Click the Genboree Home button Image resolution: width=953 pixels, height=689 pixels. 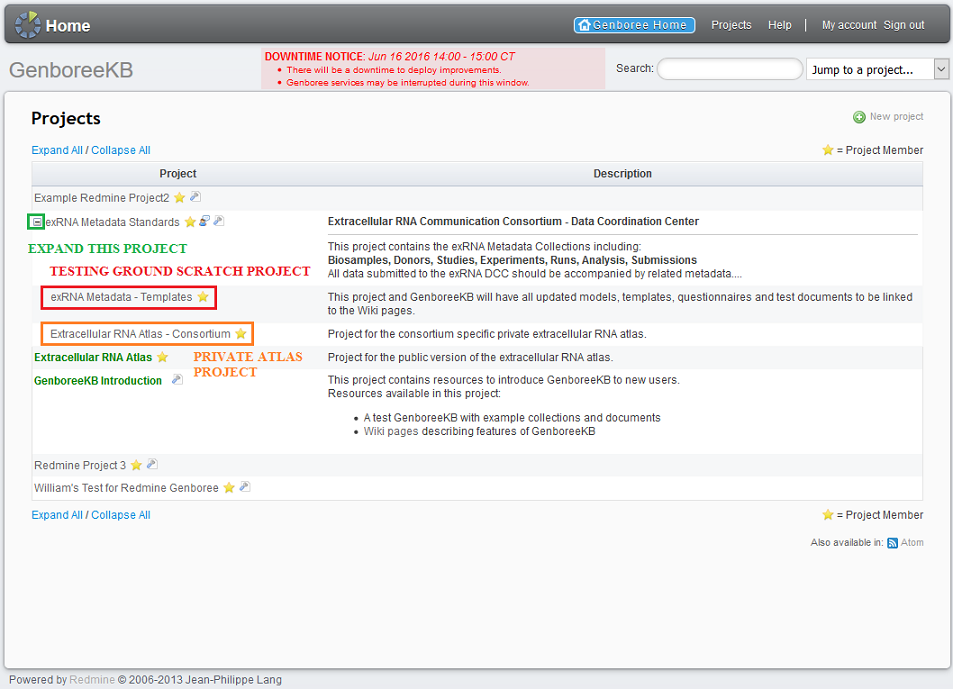coord(634,25)
